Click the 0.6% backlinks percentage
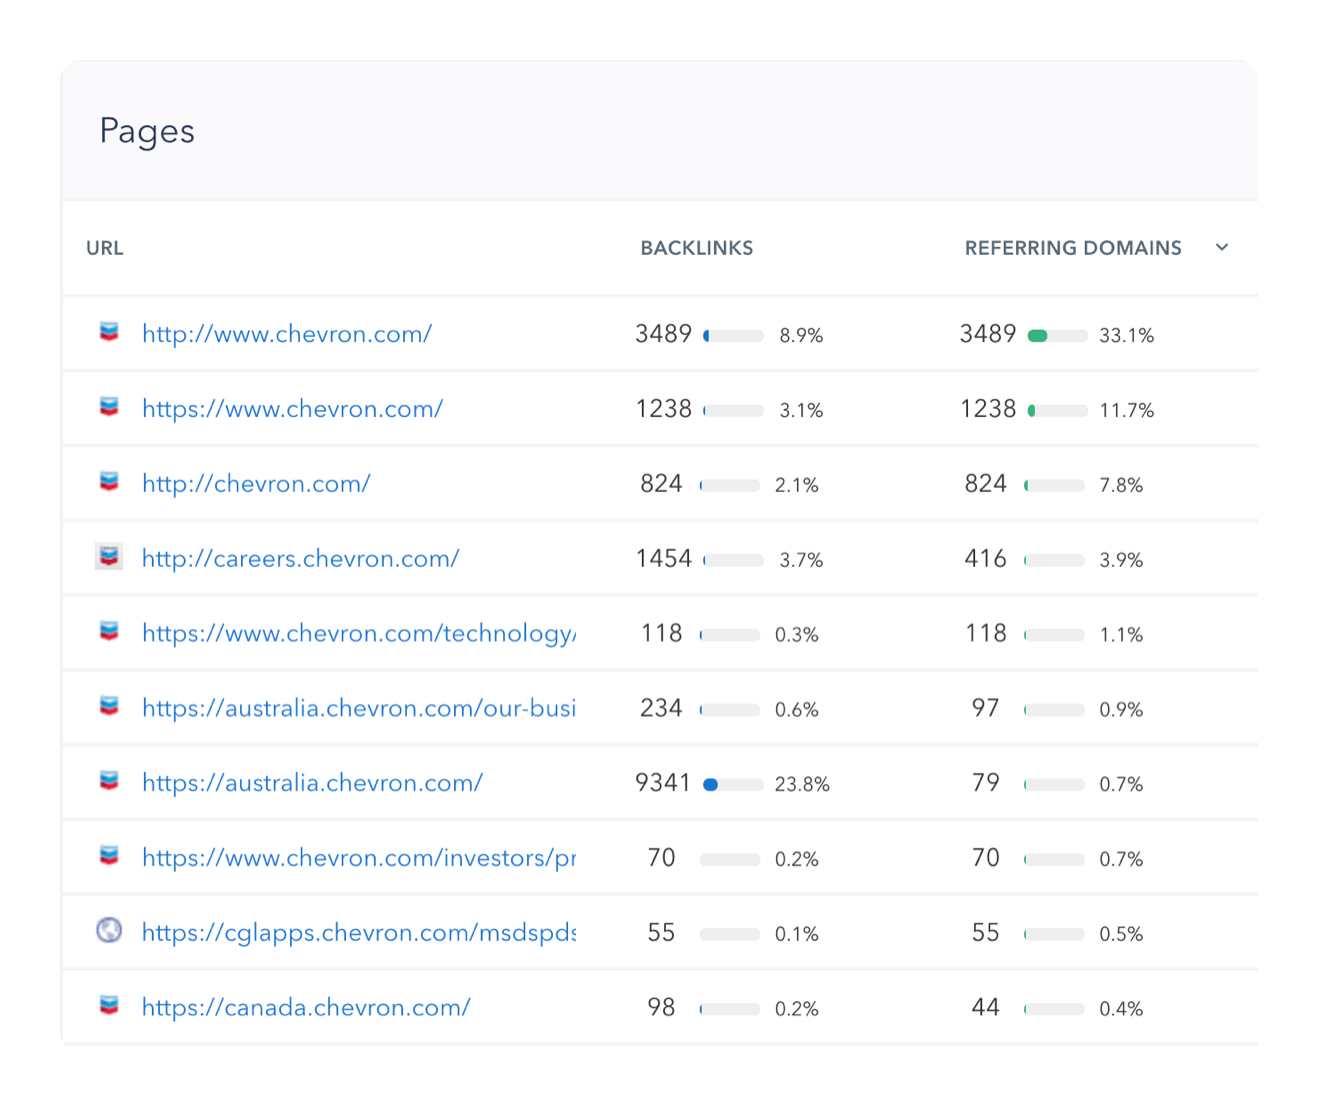1318x1112 pixels. [797, 710]
